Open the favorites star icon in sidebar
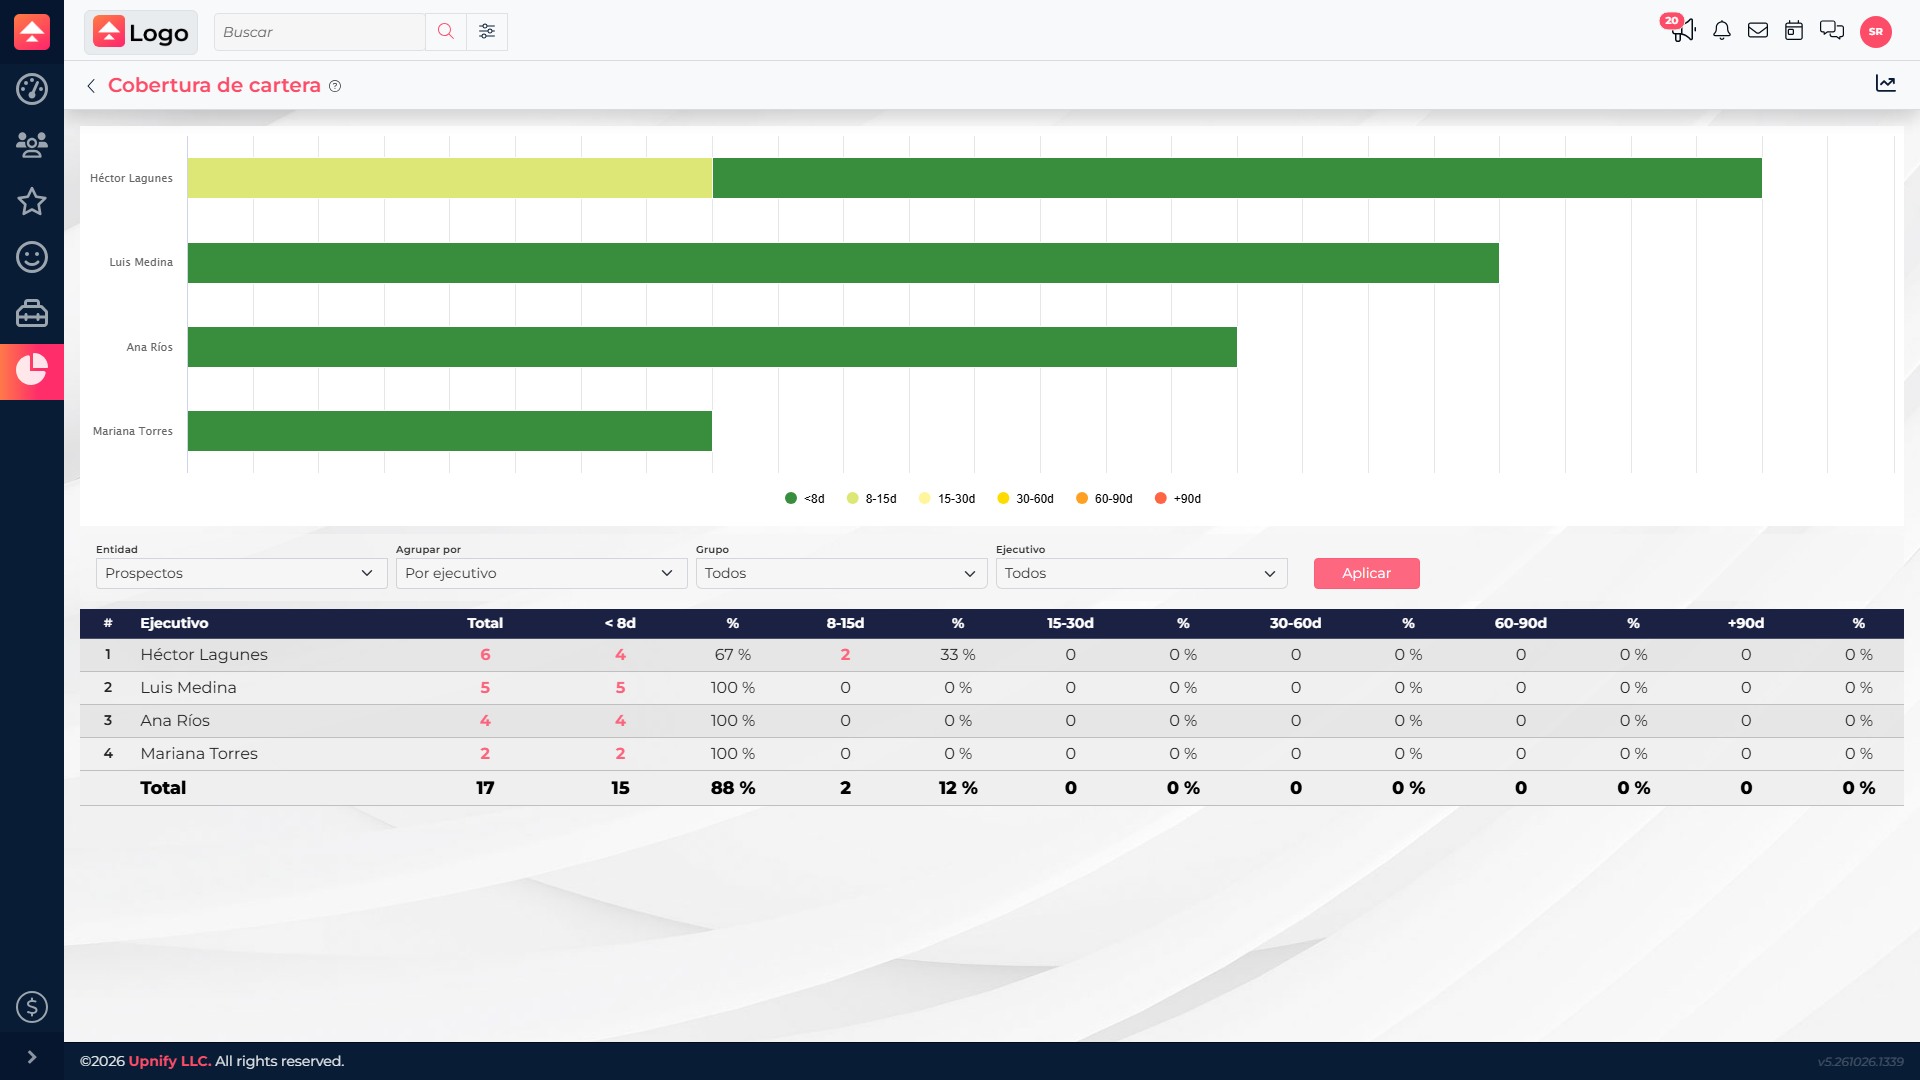 (x=32, y=201)
